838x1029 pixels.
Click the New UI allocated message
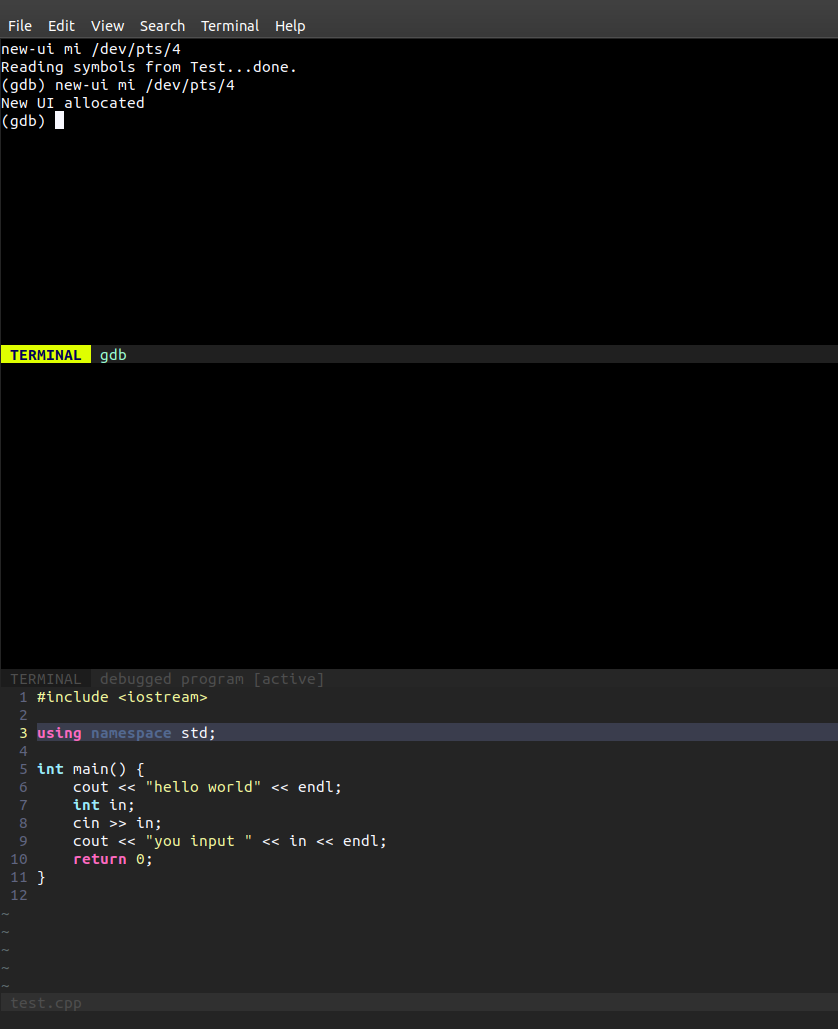73,102
